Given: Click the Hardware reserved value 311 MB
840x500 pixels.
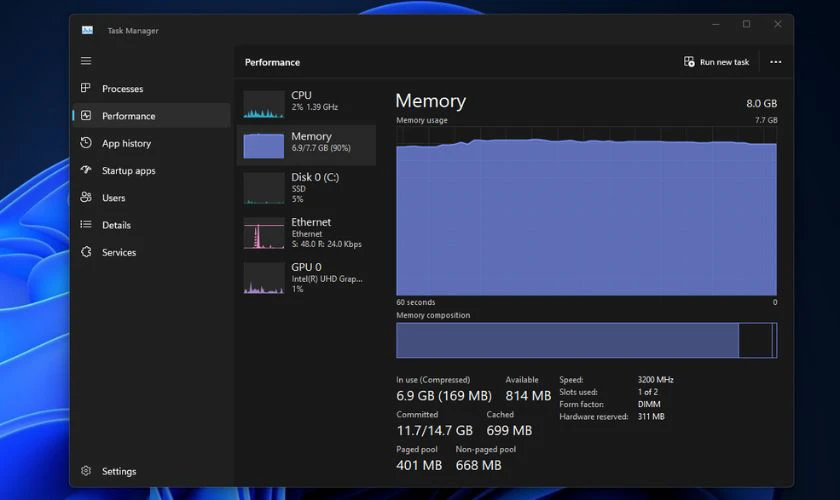Looking at the screenshot, I should tap(651, 416).
